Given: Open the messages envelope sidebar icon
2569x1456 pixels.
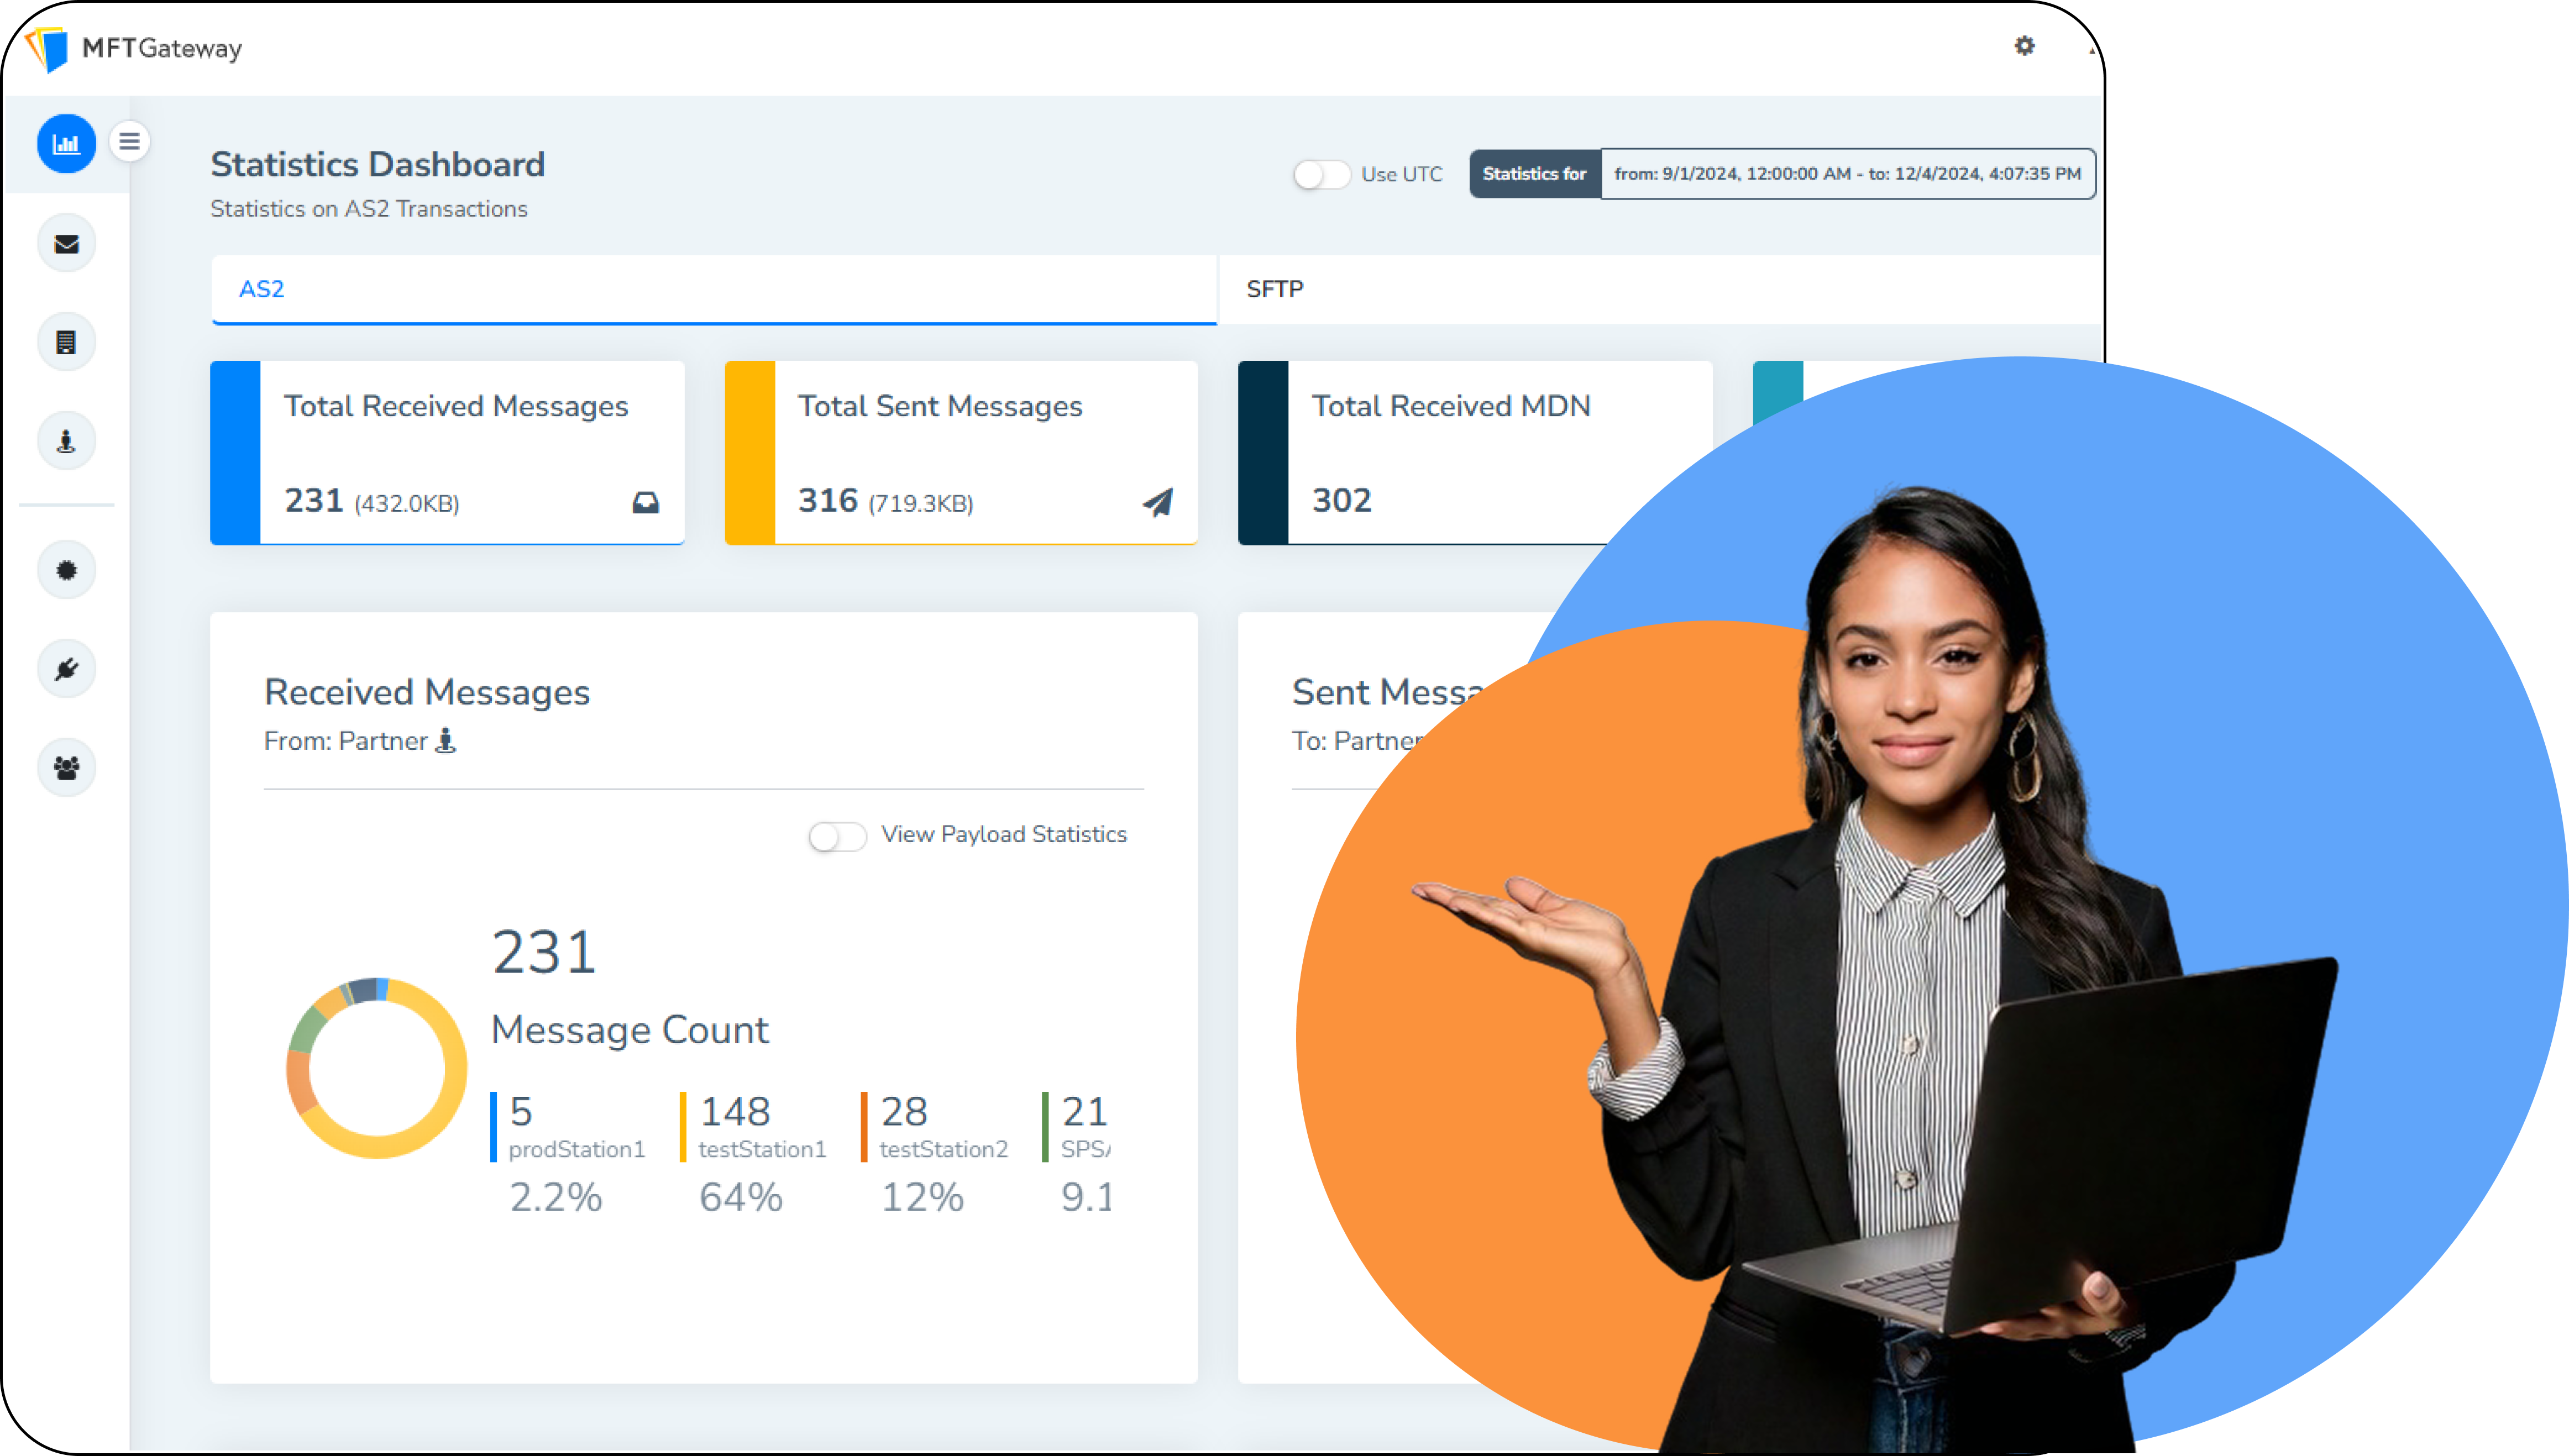Looking at the screenshot, I should pos(66,244).
